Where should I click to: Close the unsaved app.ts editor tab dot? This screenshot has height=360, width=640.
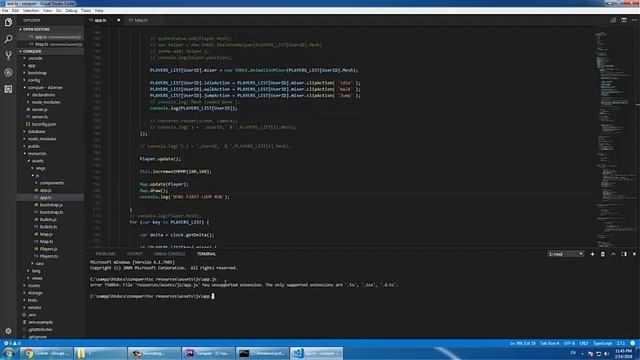[118, 20]
